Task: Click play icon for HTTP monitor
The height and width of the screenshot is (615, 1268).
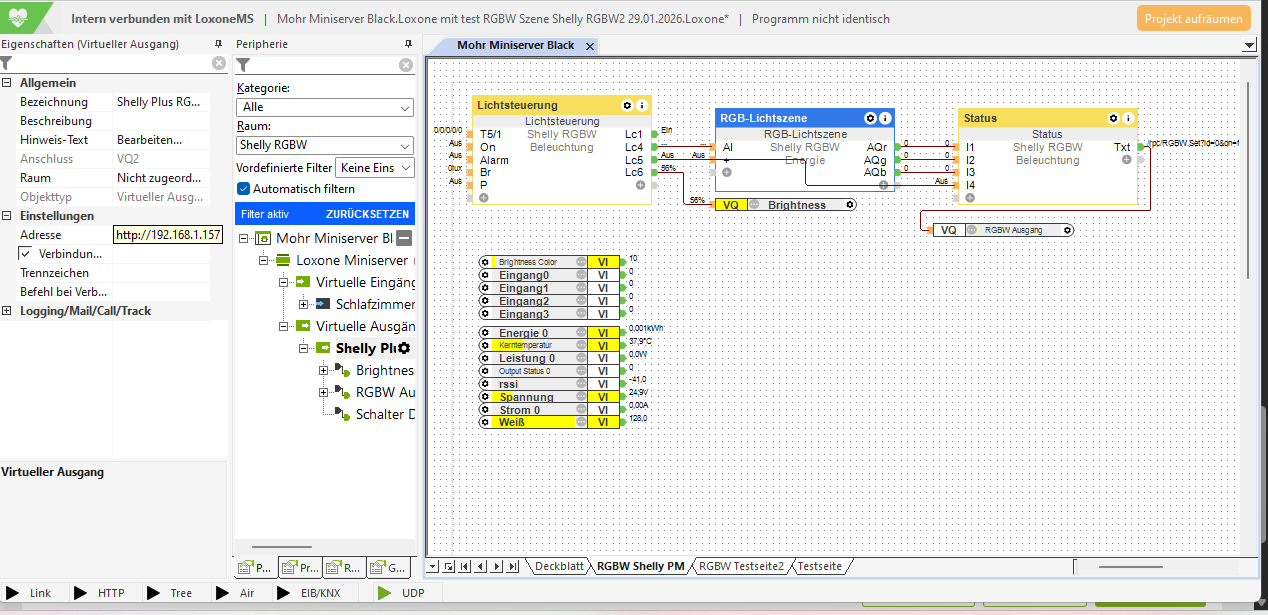Action: pos(81,593)
